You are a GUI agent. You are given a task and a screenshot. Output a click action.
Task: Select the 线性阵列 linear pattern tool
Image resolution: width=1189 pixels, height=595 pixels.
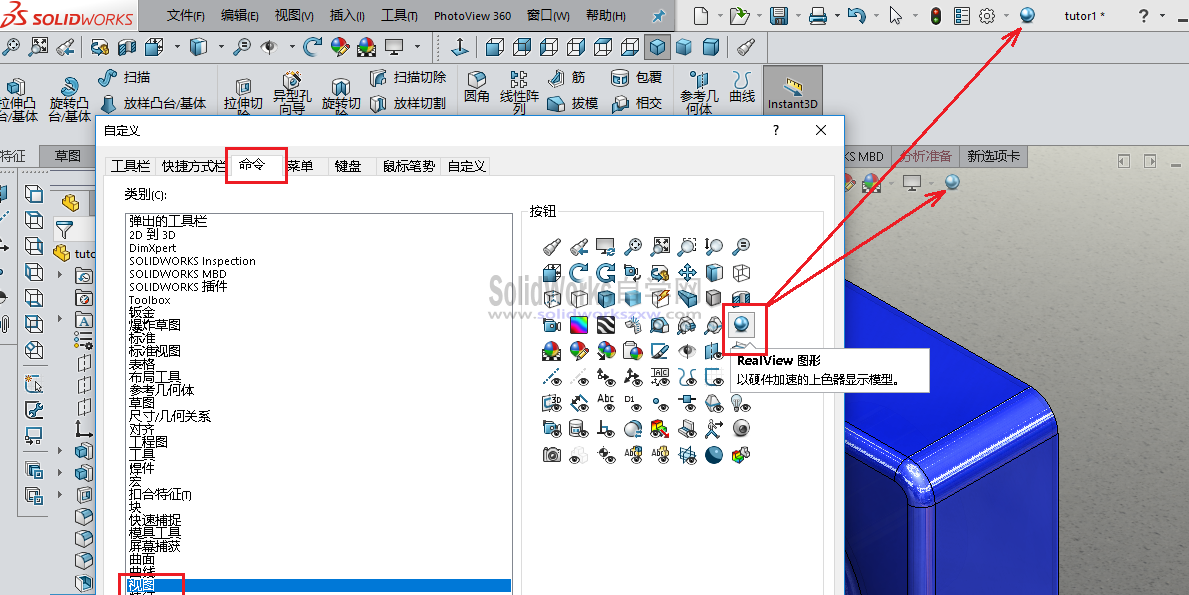point(517,92)
